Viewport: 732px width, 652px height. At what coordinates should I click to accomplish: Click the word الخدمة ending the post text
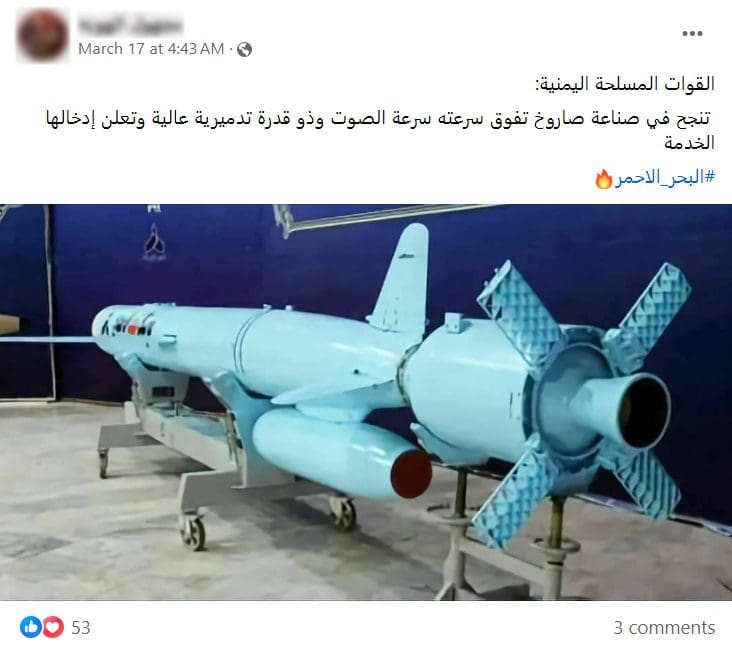(690, 143)
